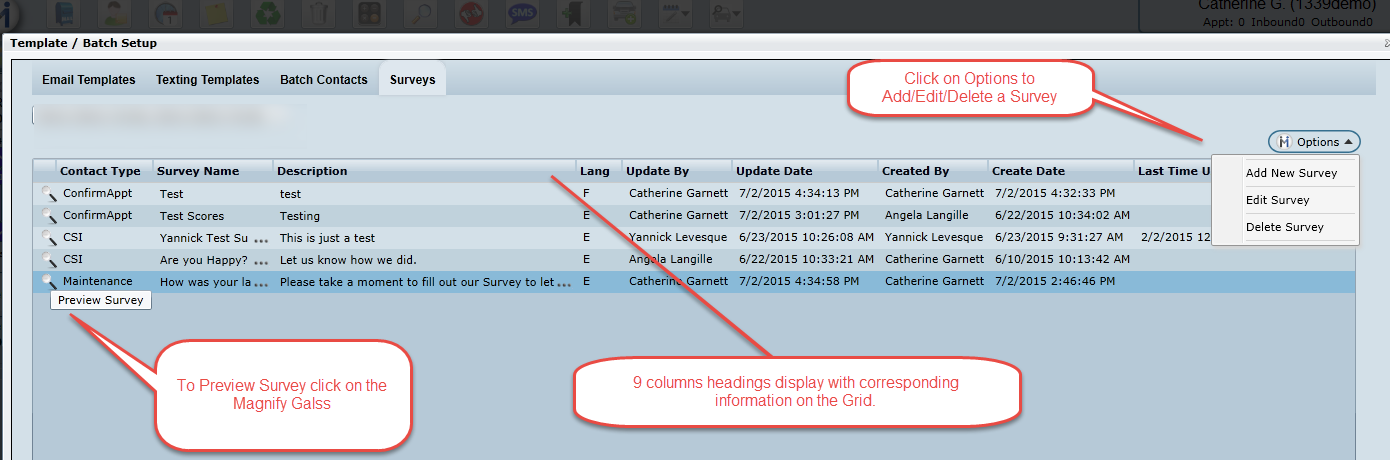Select Delete Survey in the Options menu
The height and width of the screenshot is (460, 1390).
point(1284,227)
